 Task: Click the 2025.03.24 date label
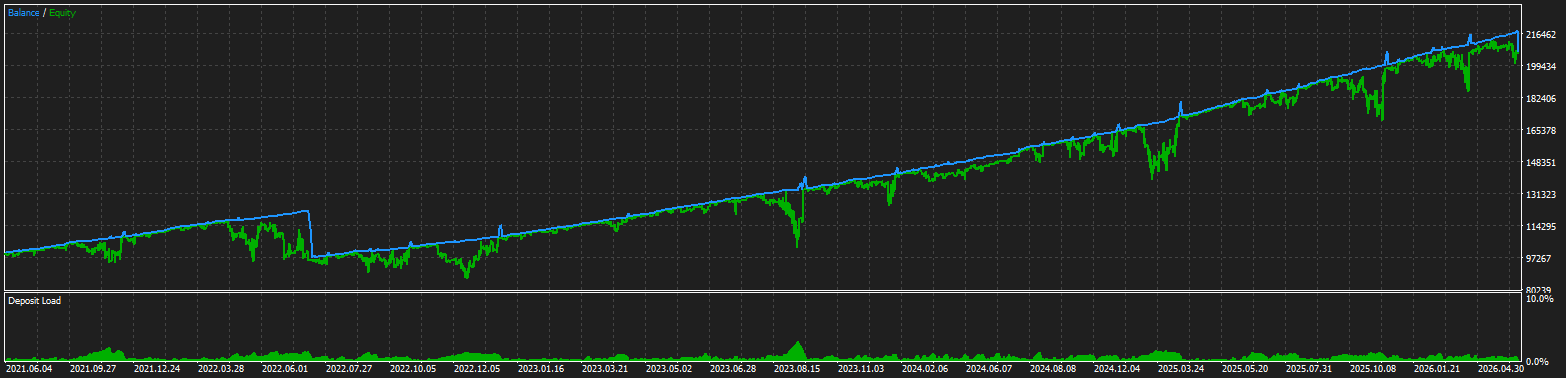(x=1182, y=368)
